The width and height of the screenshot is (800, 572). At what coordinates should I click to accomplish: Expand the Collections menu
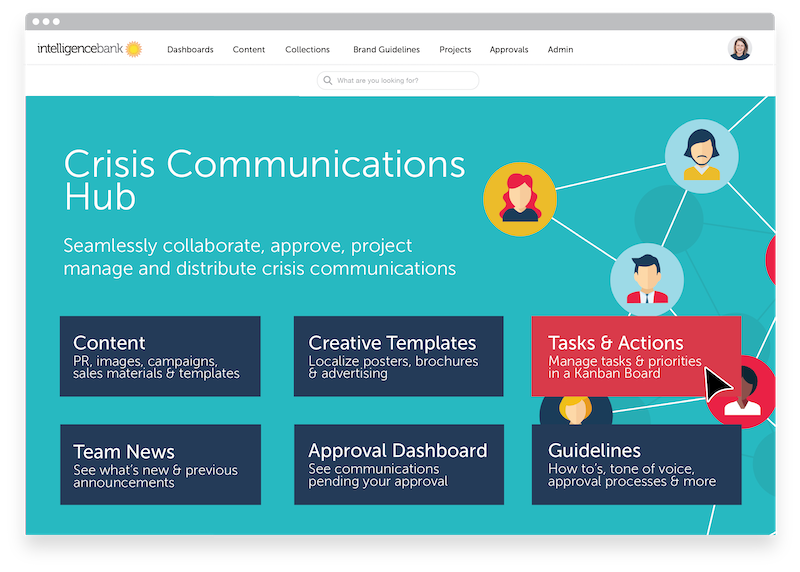coord(307,49)
